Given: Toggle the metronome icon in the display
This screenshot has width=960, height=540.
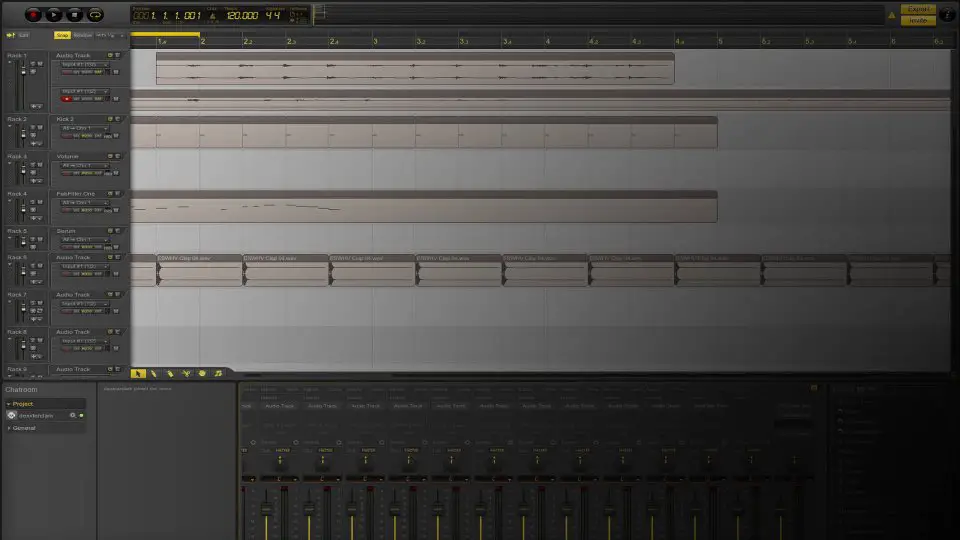Looking at the screenshot, I should pyautogui.click(x=212, y=16).
